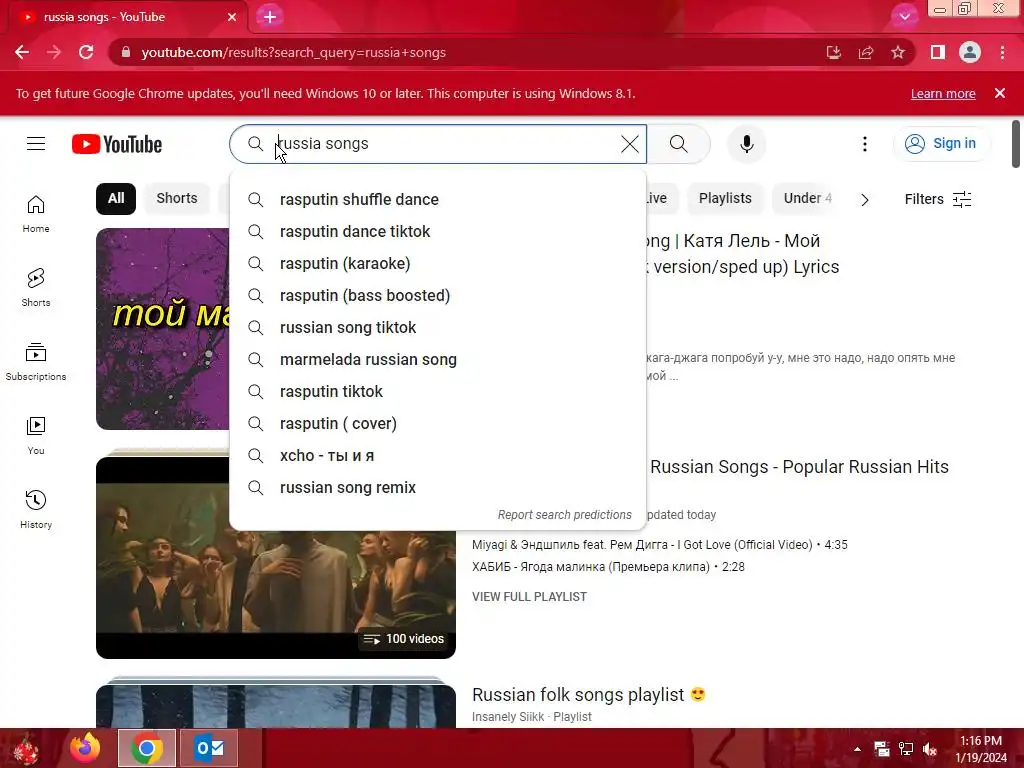Open Popular Russian Hits playlist title
Image resolution: width=1024 pixels, height=768 pixels.
click(x=799, y=467)
